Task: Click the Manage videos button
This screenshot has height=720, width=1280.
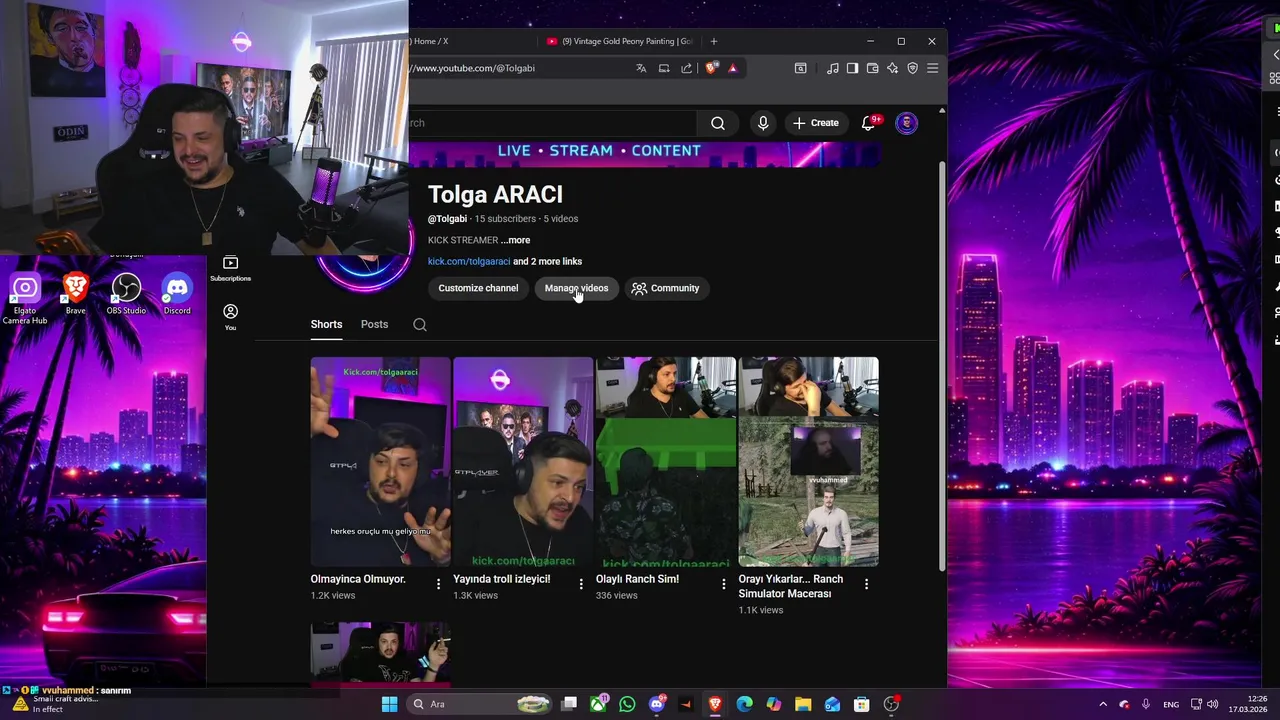Action: point(576,288)
